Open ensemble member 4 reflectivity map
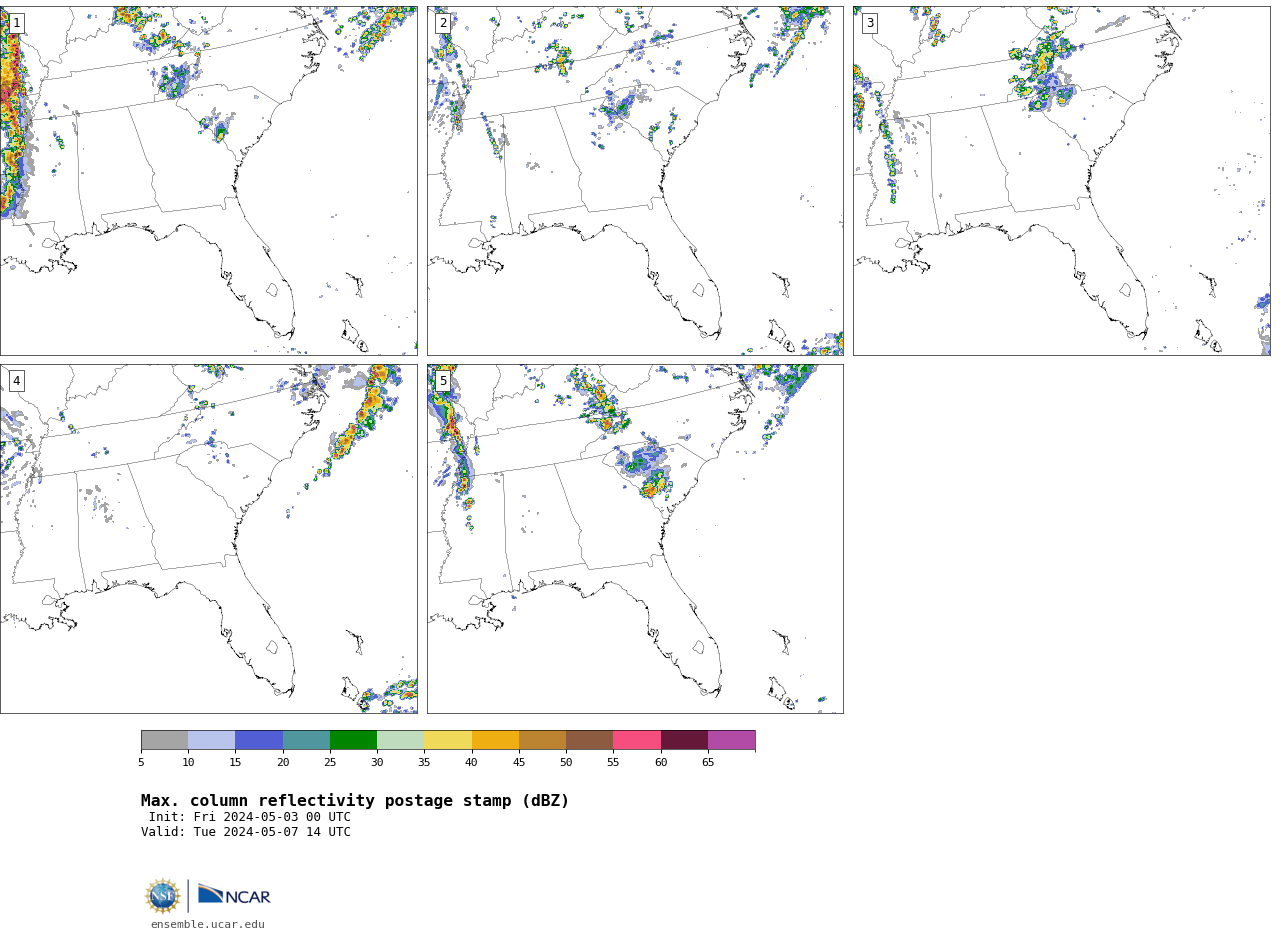 [x=209, y=539]
